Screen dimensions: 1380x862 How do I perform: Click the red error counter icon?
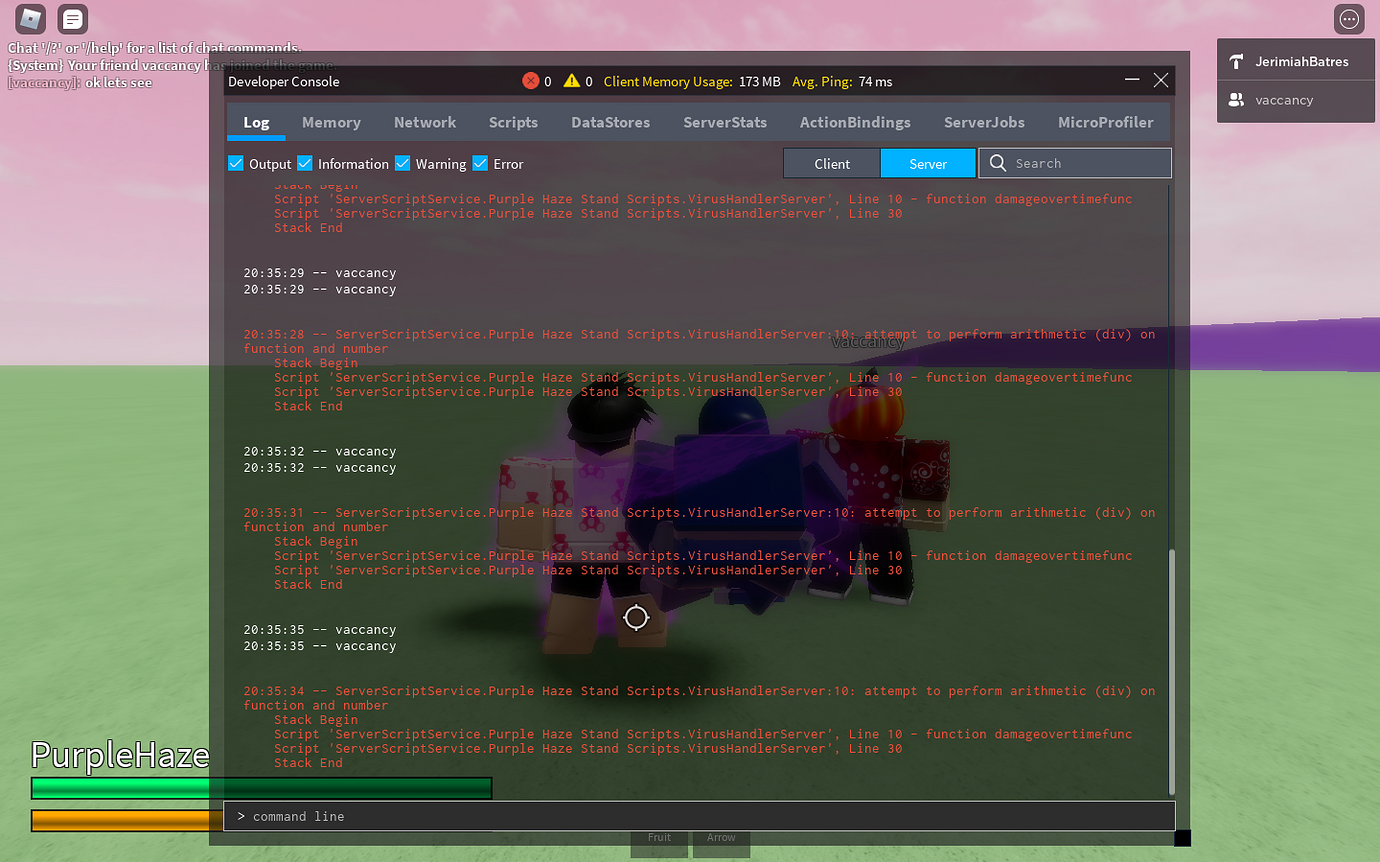click(529, 81)
